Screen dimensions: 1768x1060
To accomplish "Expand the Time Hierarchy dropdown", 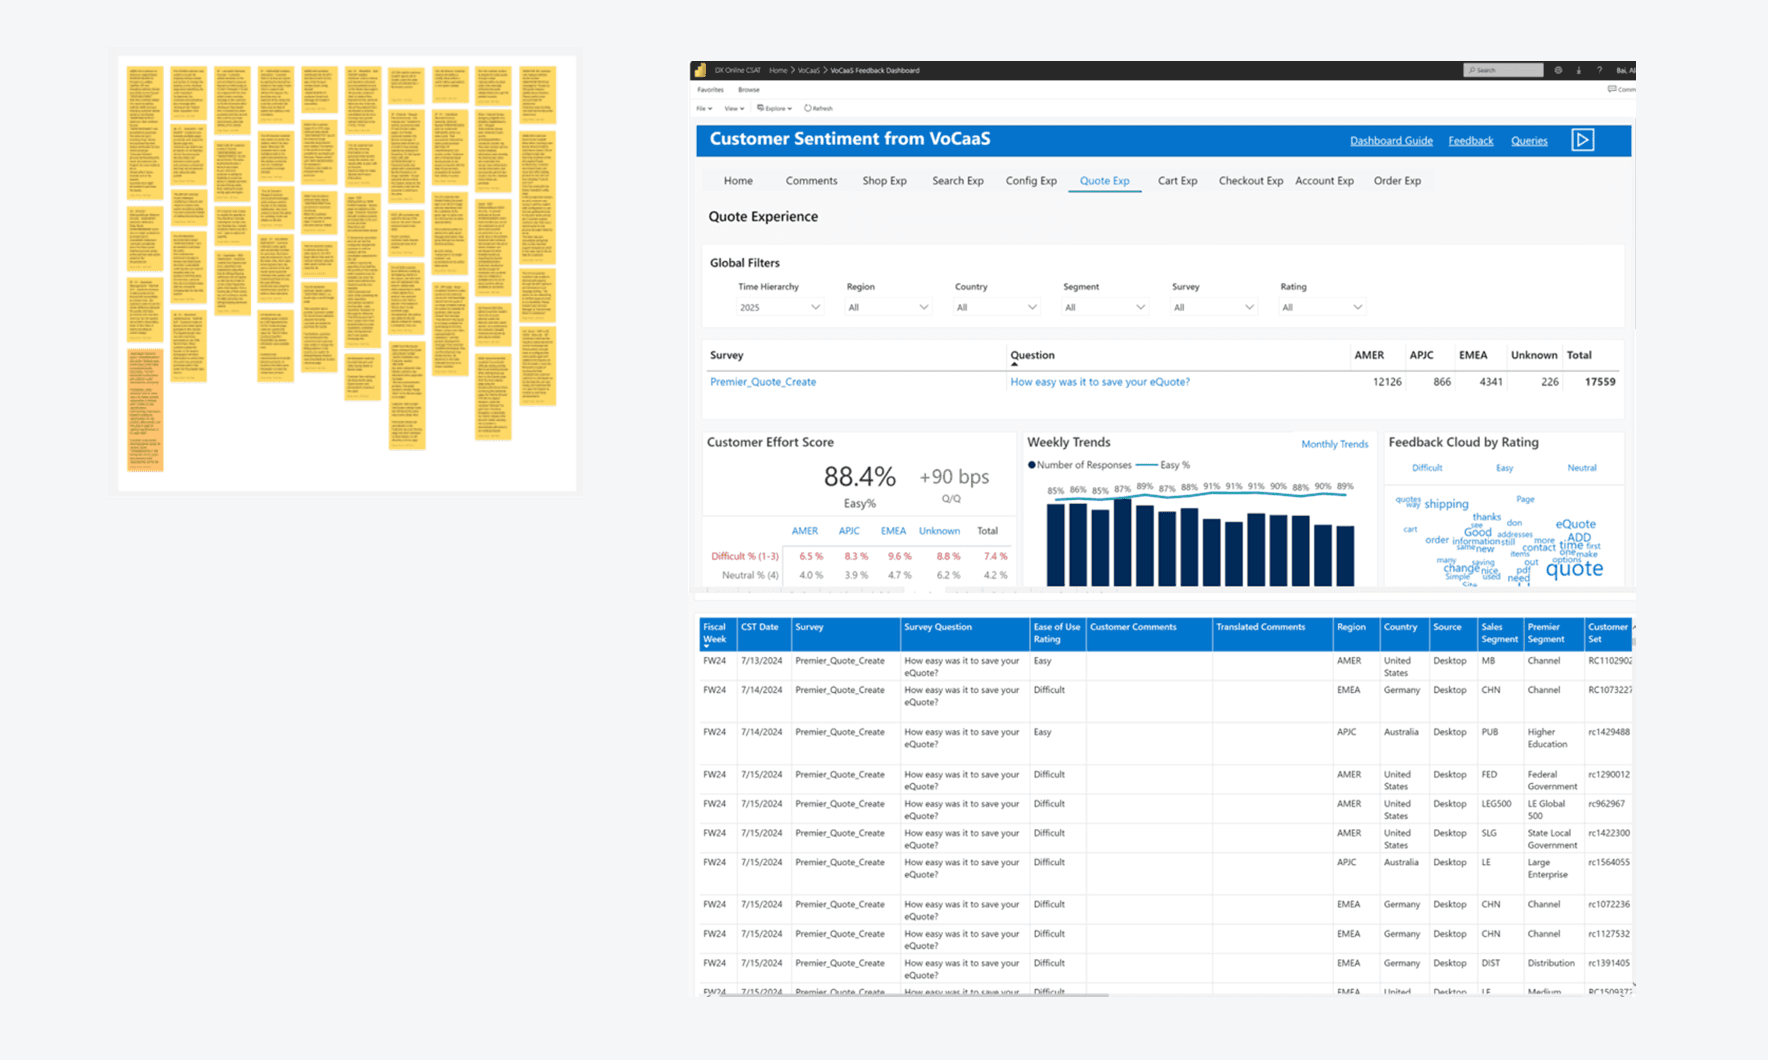I will click(x=780, y=307).
